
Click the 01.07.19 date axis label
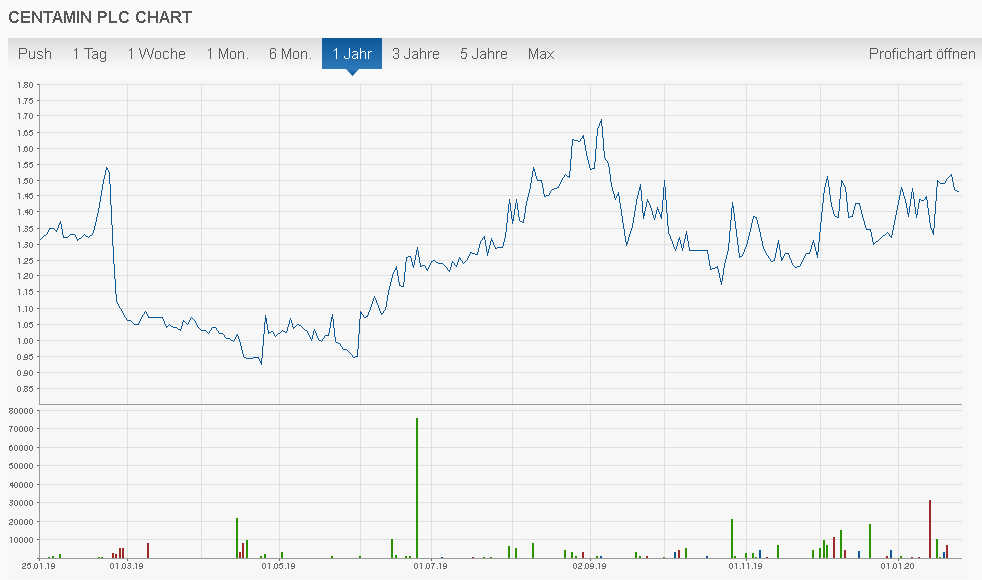pos(430,566)
